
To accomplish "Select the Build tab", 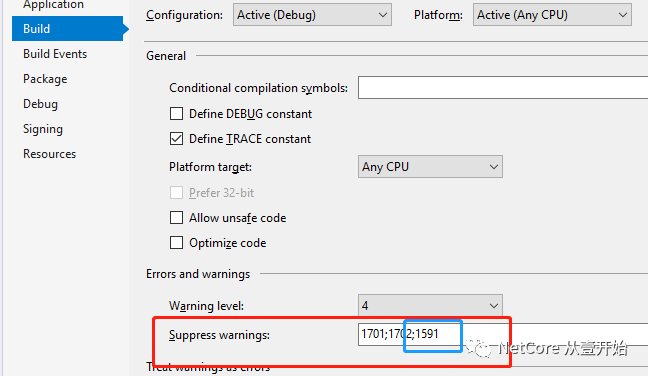I will [x=67, y=29].
